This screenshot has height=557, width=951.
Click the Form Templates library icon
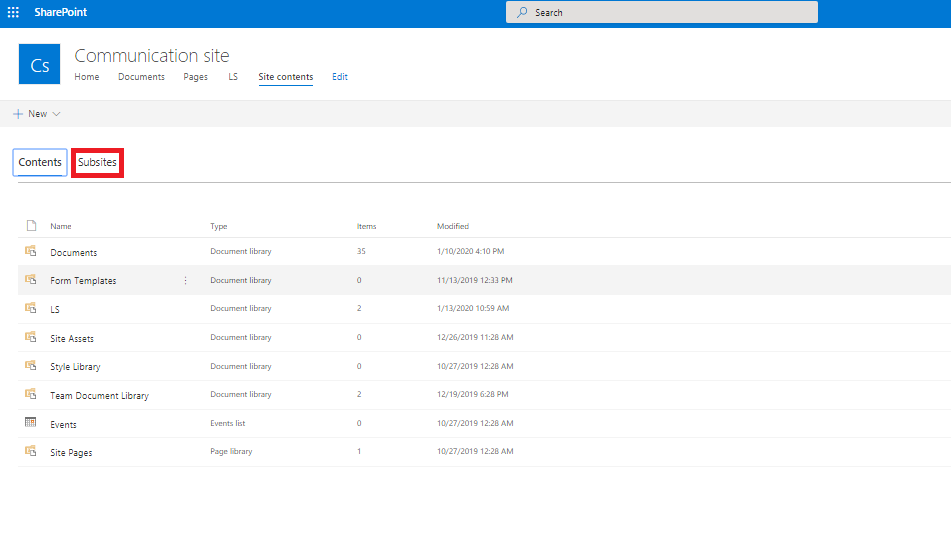point(30,279)
